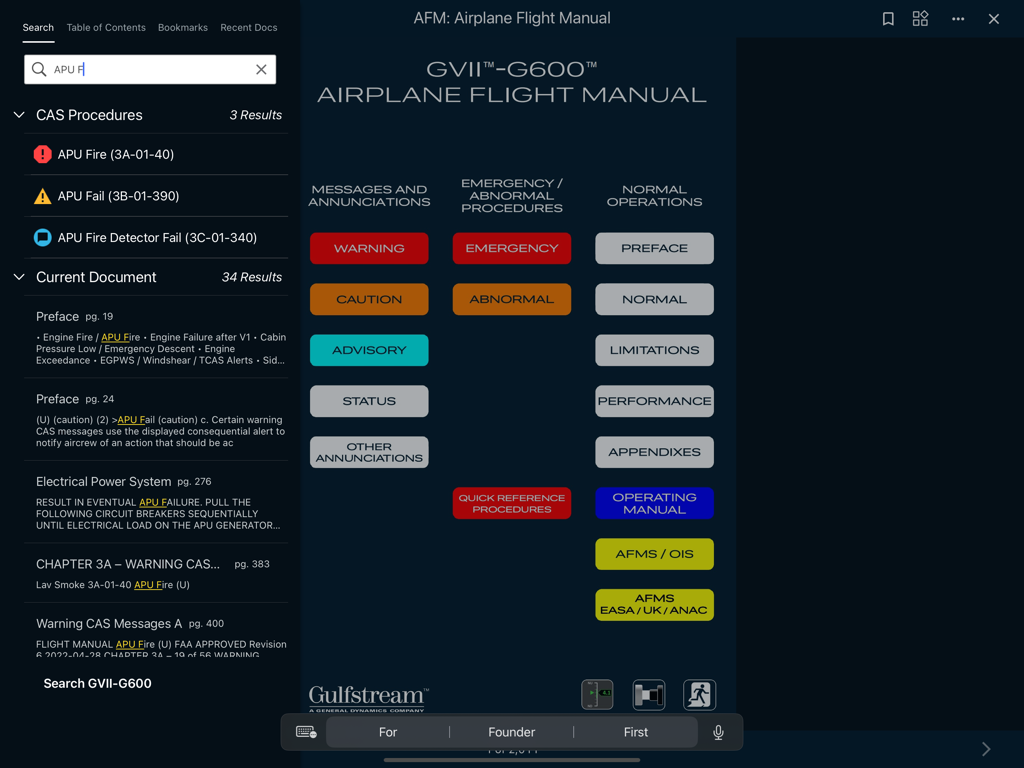
Task: Click the APU Fail caution triangle icon
Action: [x=41, y=196]
